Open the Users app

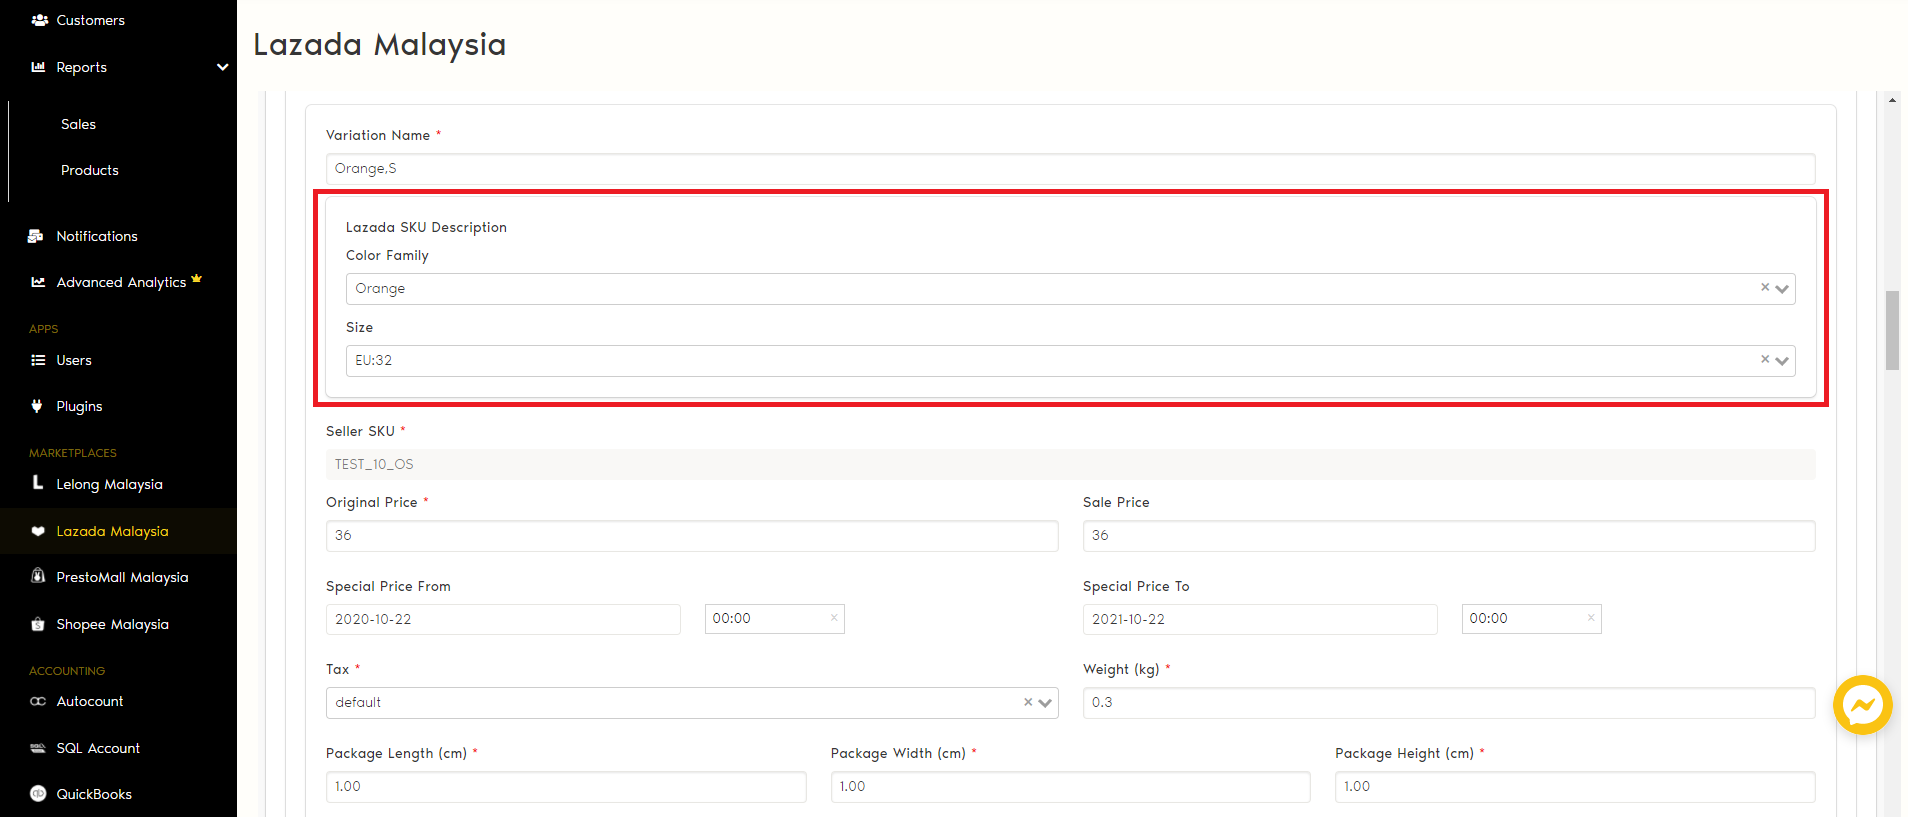click(74, 360)
